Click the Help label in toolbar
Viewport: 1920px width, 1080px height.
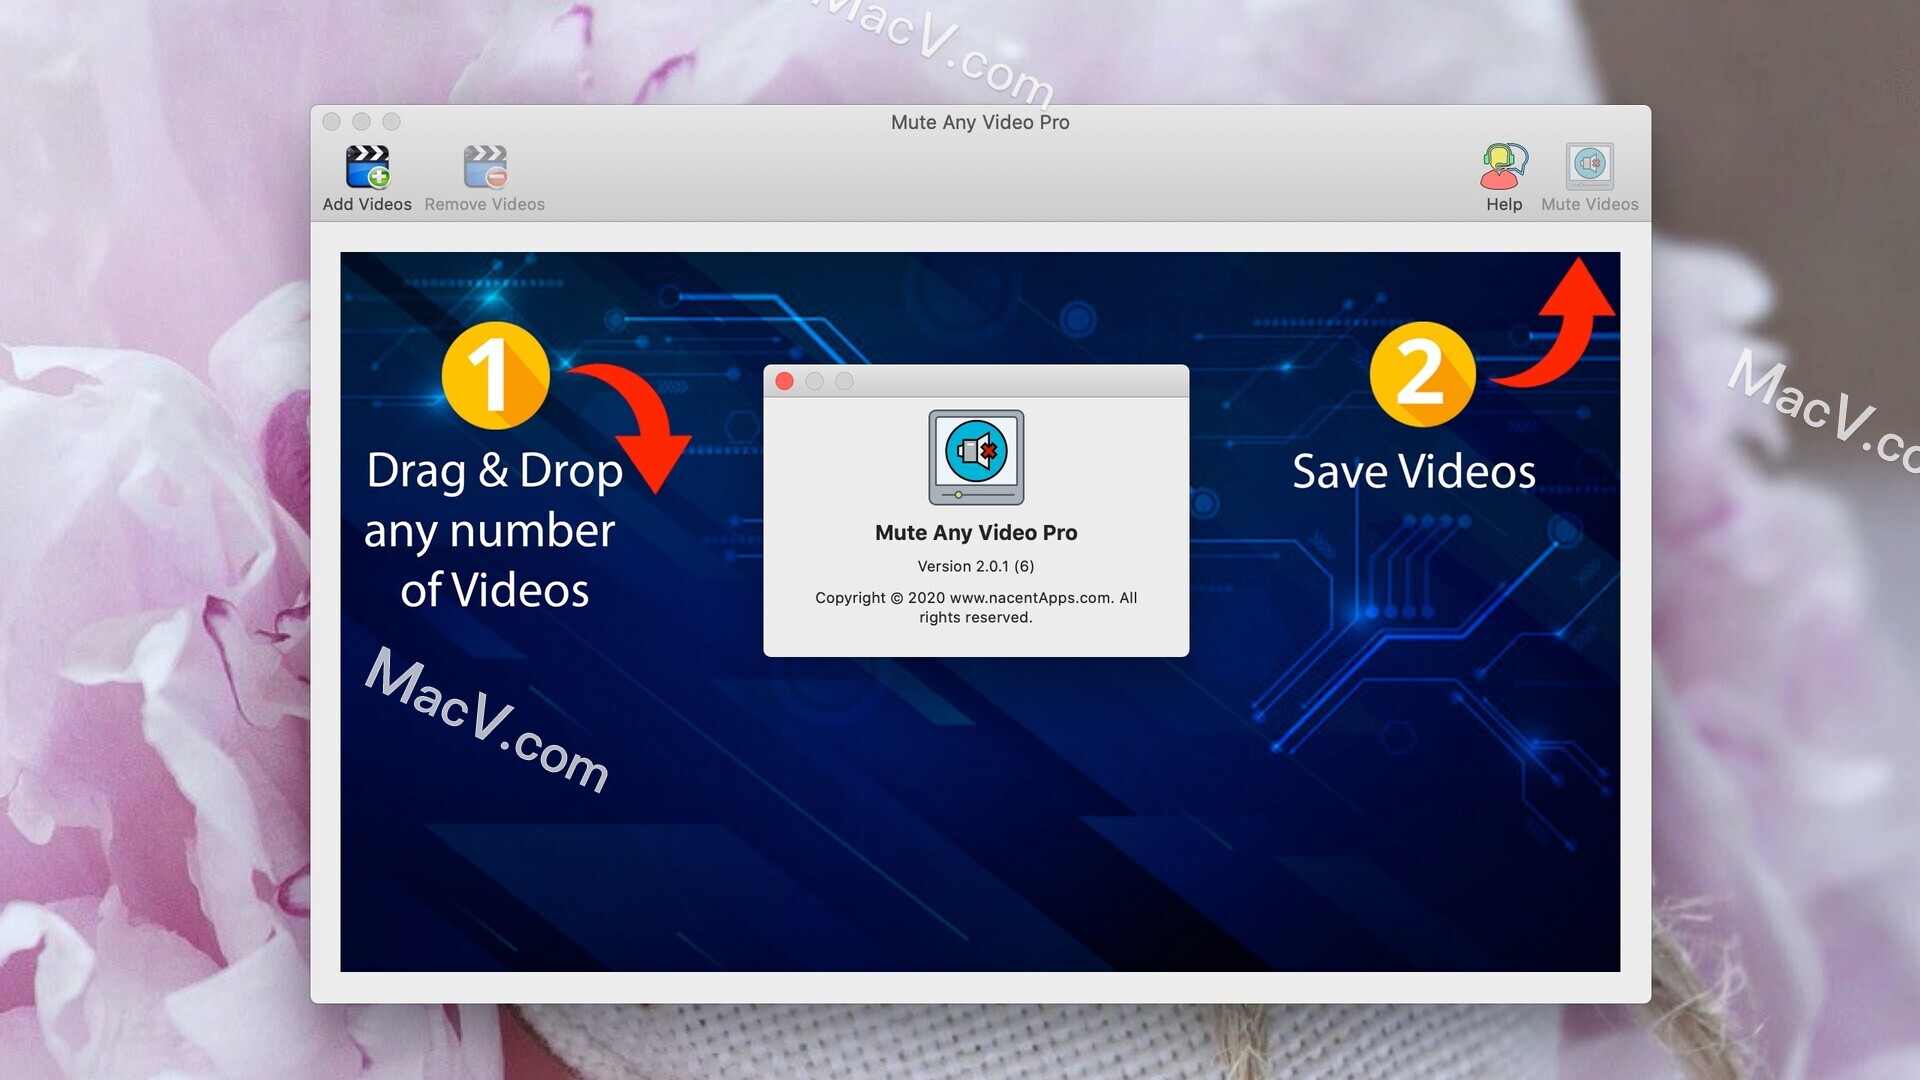click(1504, 204)
